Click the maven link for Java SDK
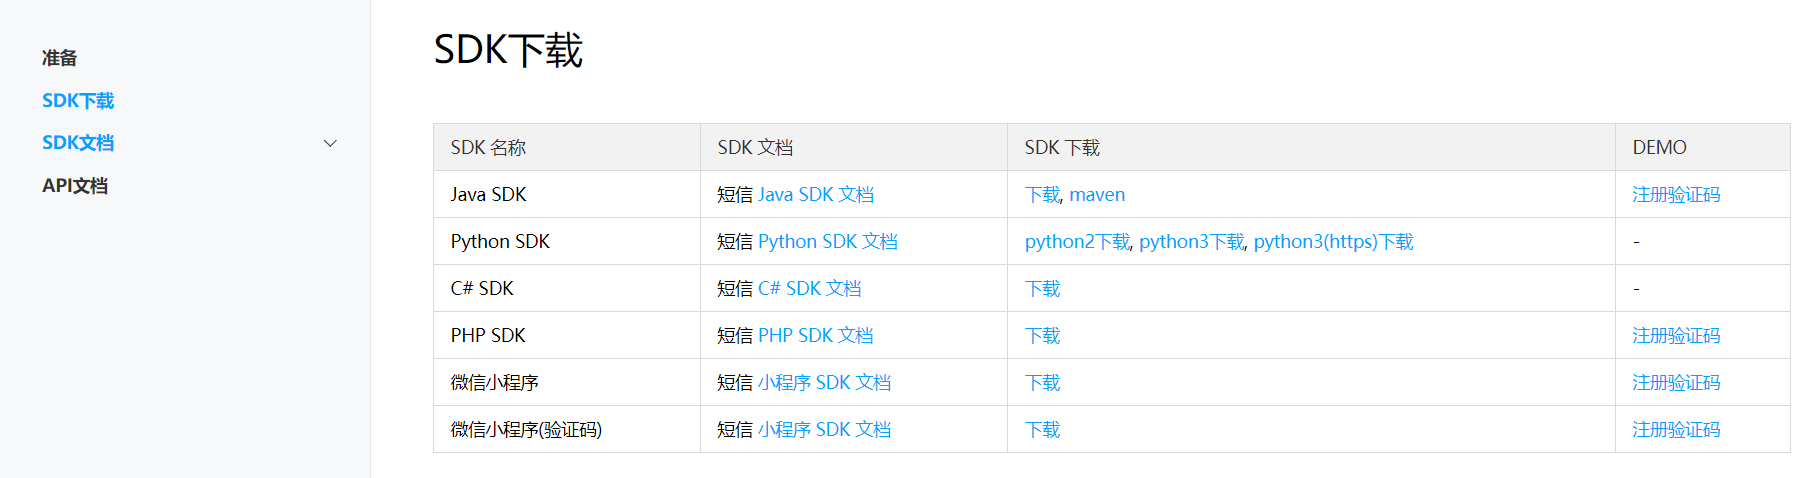Screen dimensions: 1800x478 tap(1097, 194)
